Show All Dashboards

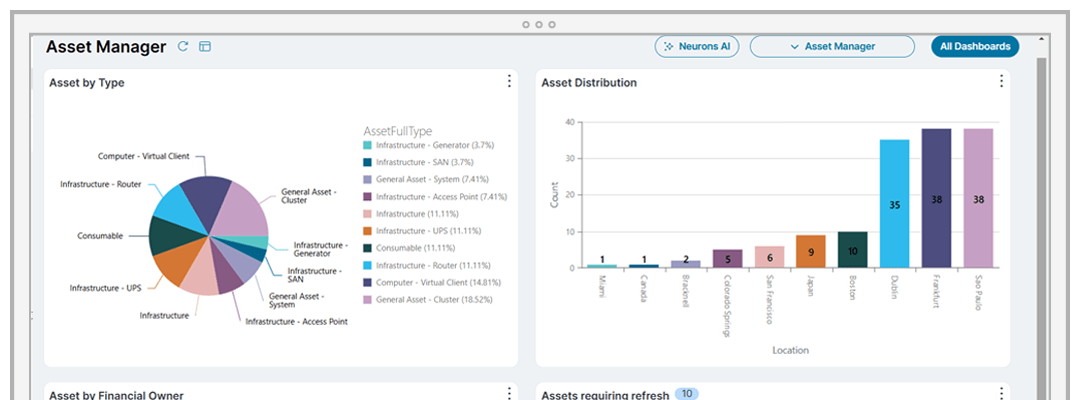(975, 46)
